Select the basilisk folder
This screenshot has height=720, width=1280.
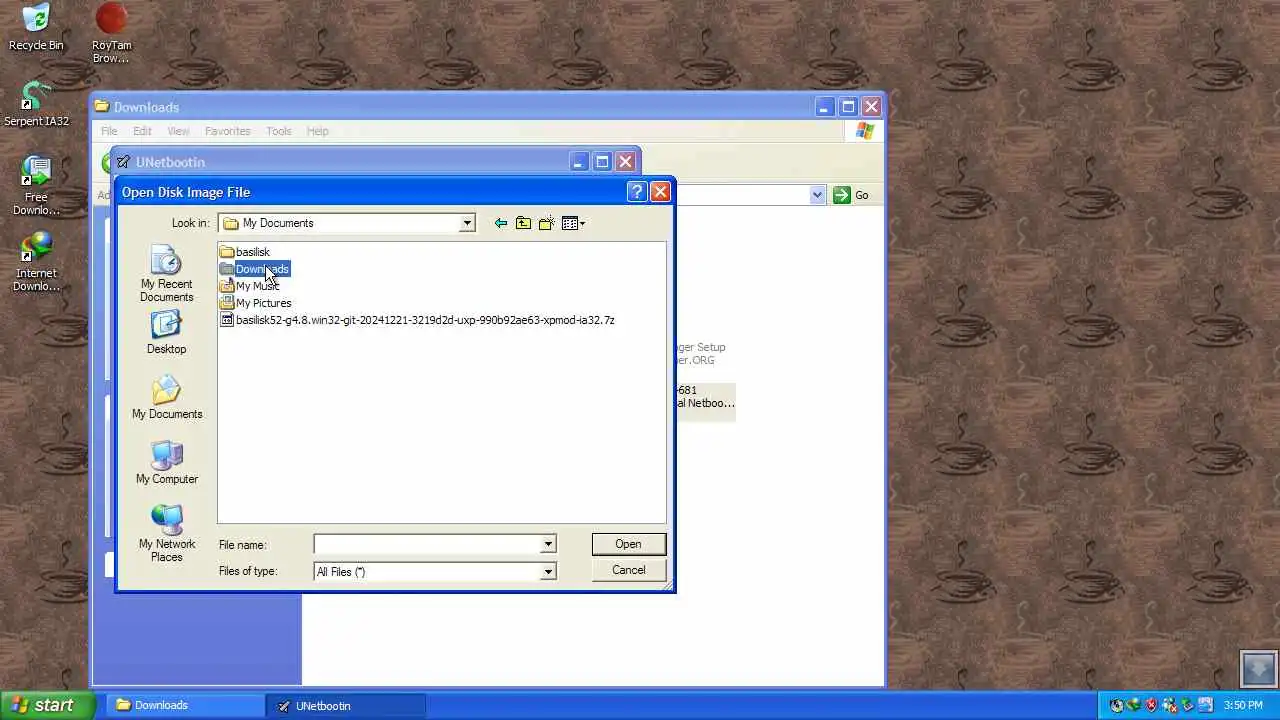point(245,252)
